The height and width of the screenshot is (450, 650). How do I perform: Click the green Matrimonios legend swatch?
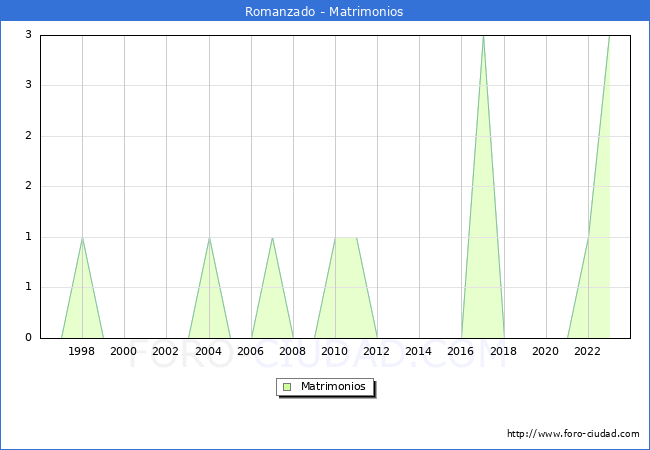click(287, 387)
